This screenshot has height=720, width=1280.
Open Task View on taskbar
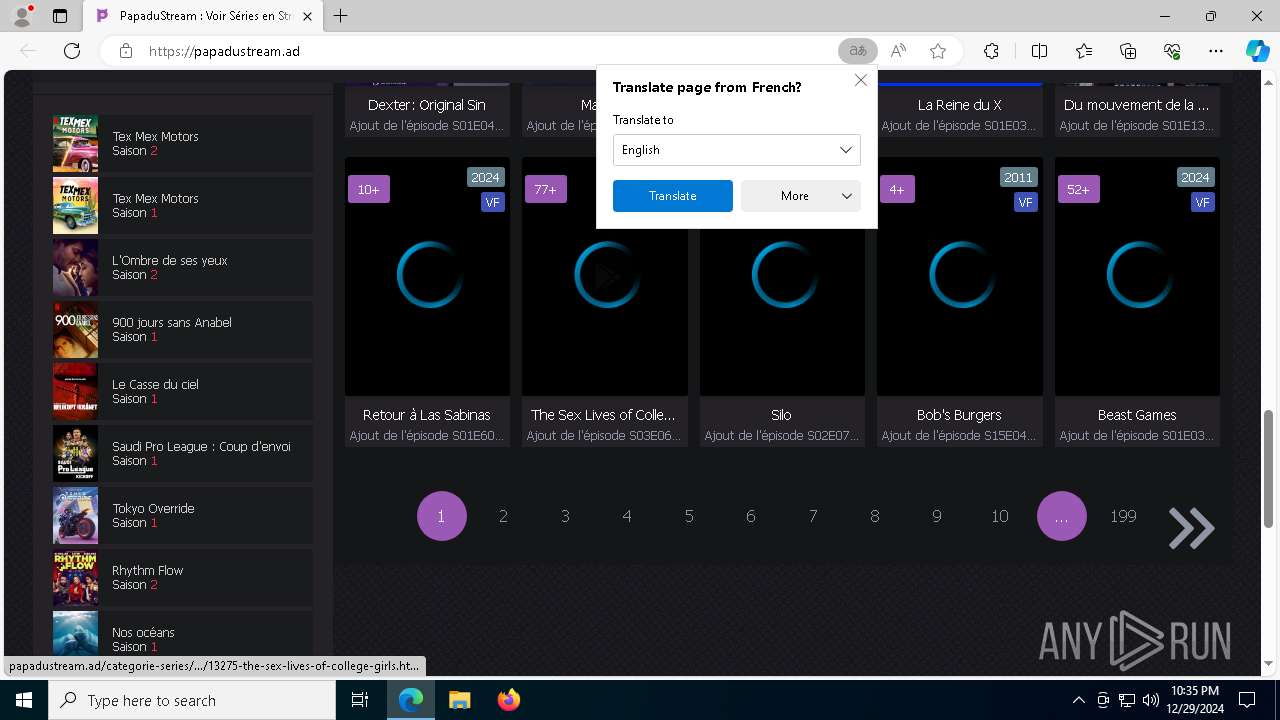[x=360, y=700]
